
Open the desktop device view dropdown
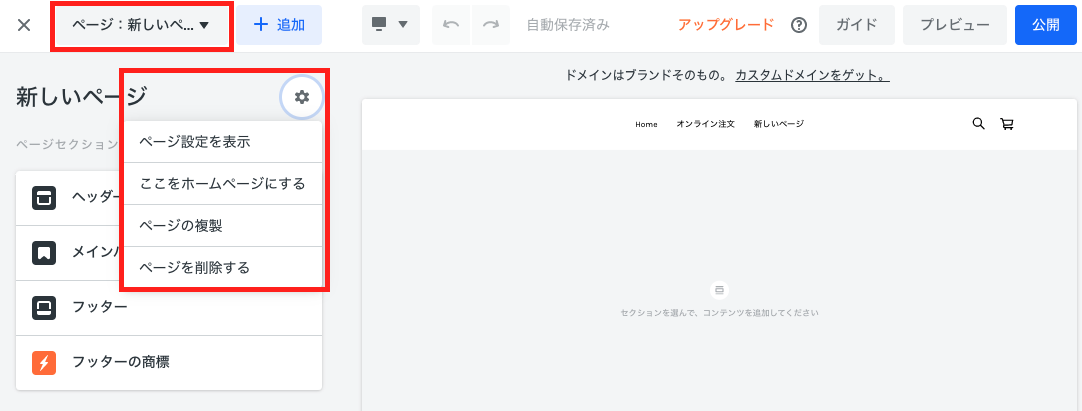click(x=391, y=26)
